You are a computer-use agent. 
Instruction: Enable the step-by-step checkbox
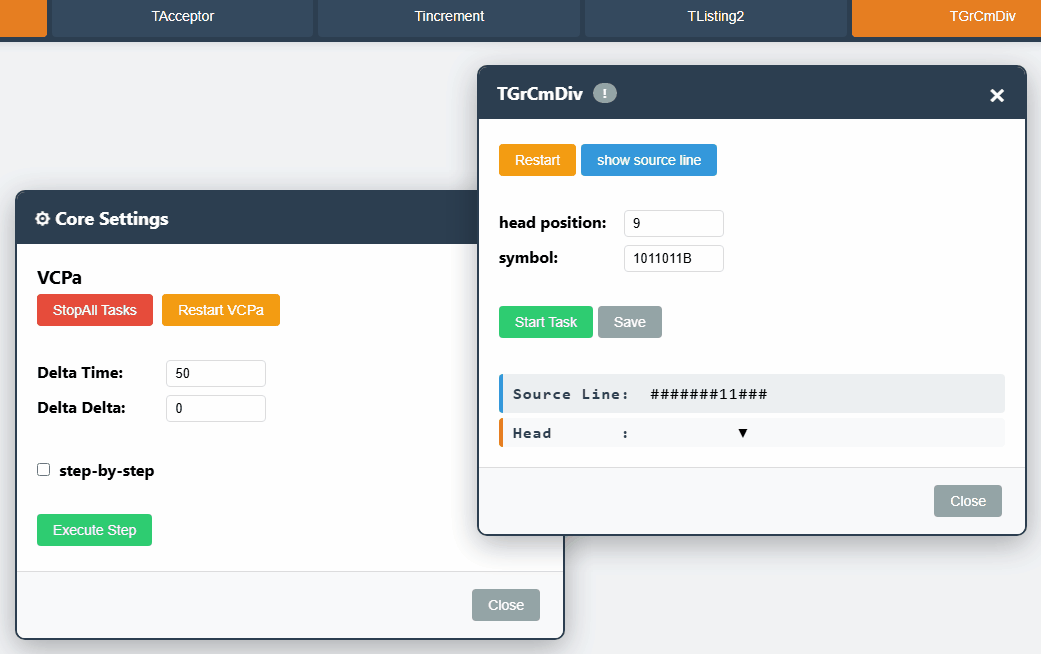click(44, 470)
